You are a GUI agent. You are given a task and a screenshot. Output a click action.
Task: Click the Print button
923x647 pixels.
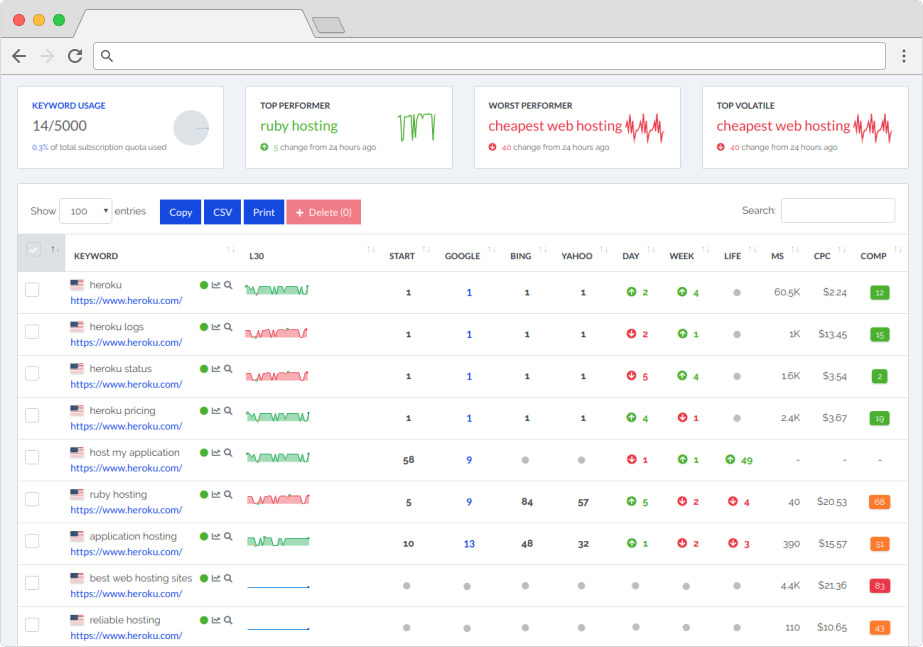pyautogui.click(x=264, y=212)
